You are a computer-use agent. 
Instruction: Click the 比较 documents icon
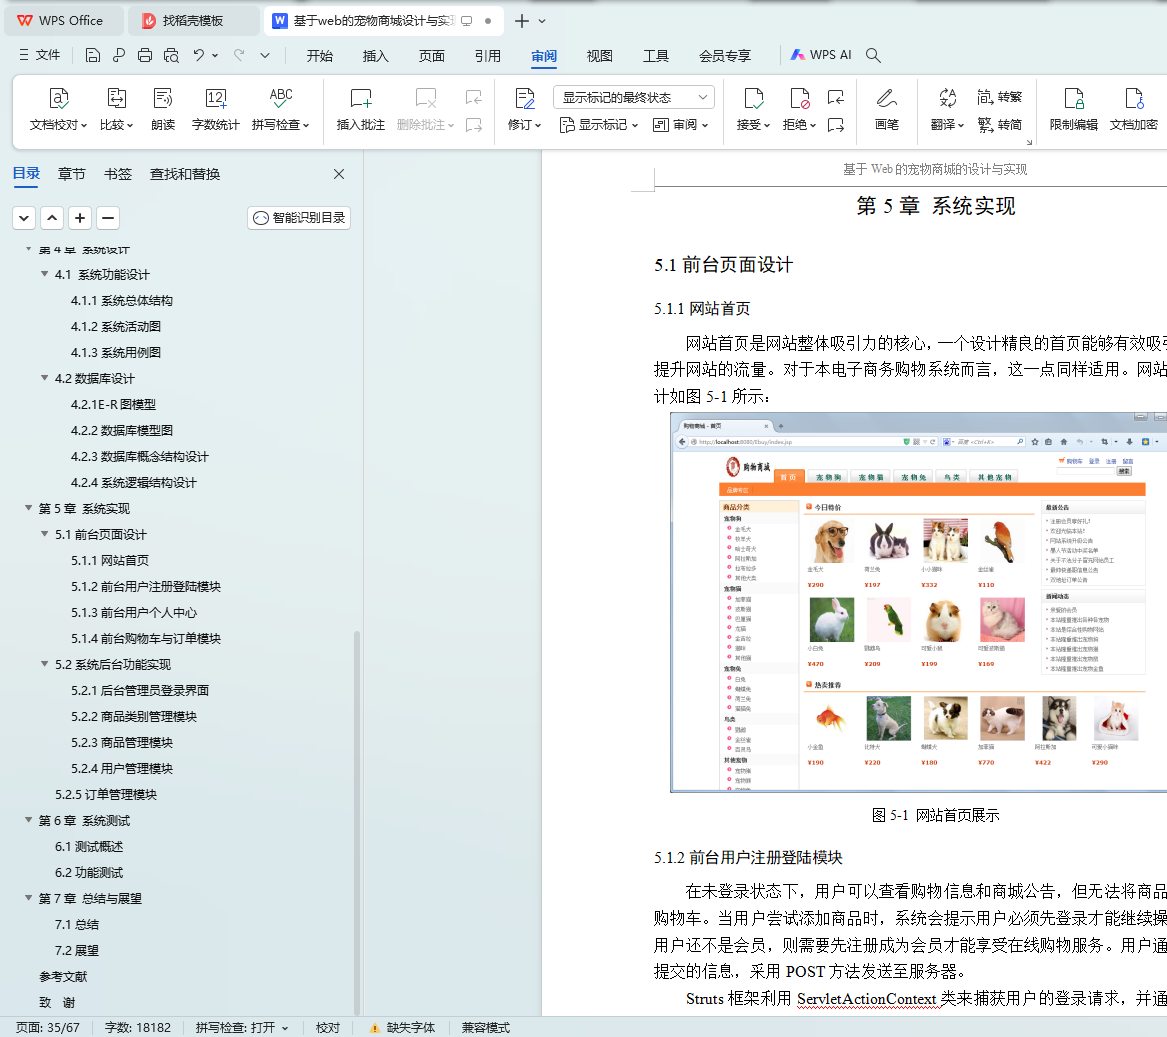pyautogui.click(x=117, y=98)
